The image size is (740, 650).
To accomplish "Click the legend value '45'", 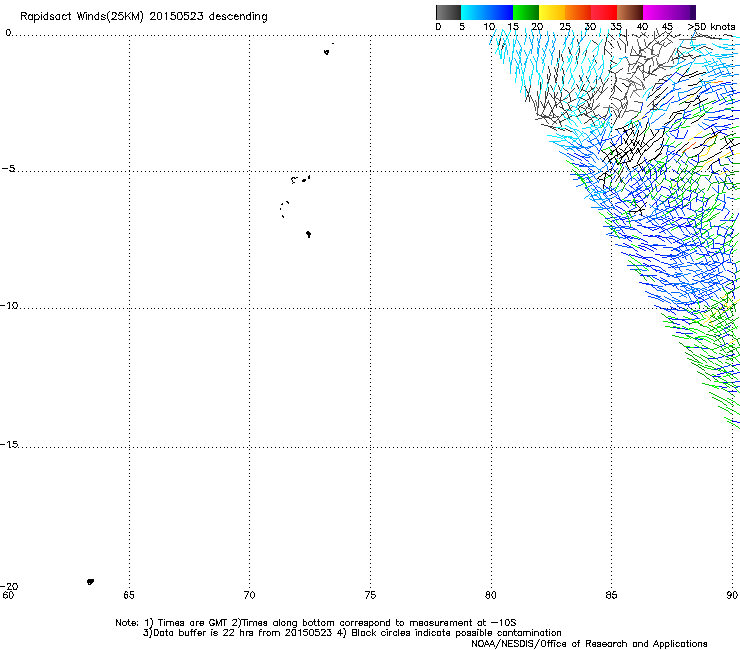I will click(x=667, y=27).
